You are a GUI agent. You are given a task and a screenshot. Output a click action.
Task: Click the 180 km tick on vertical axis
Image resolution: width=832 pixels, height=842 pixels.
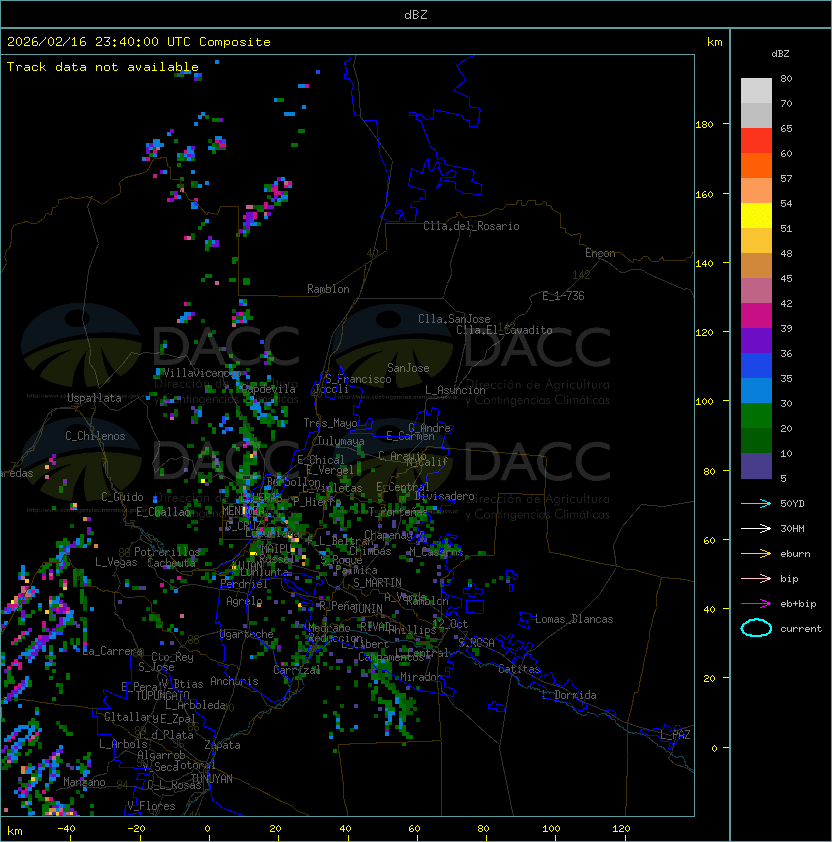click(x=704, y=125)
